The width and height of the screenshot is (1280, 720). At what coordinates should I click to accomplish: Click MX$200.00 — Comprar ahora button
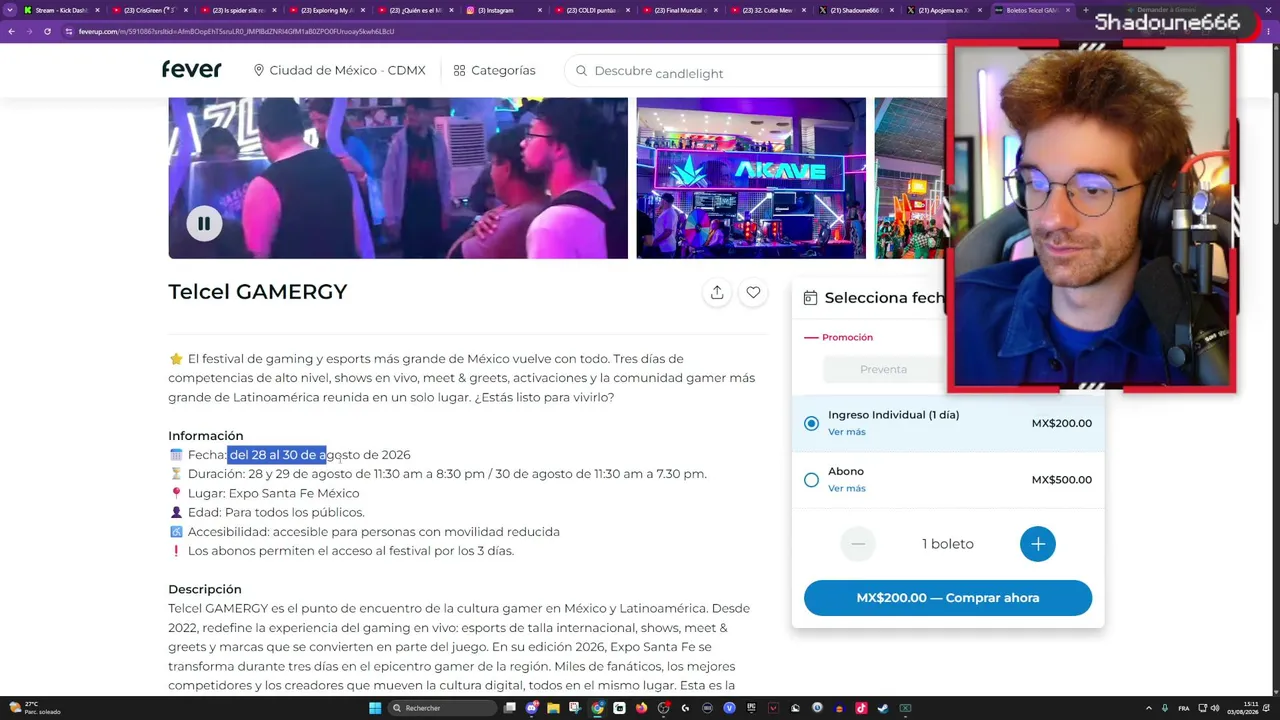point(948,598)
